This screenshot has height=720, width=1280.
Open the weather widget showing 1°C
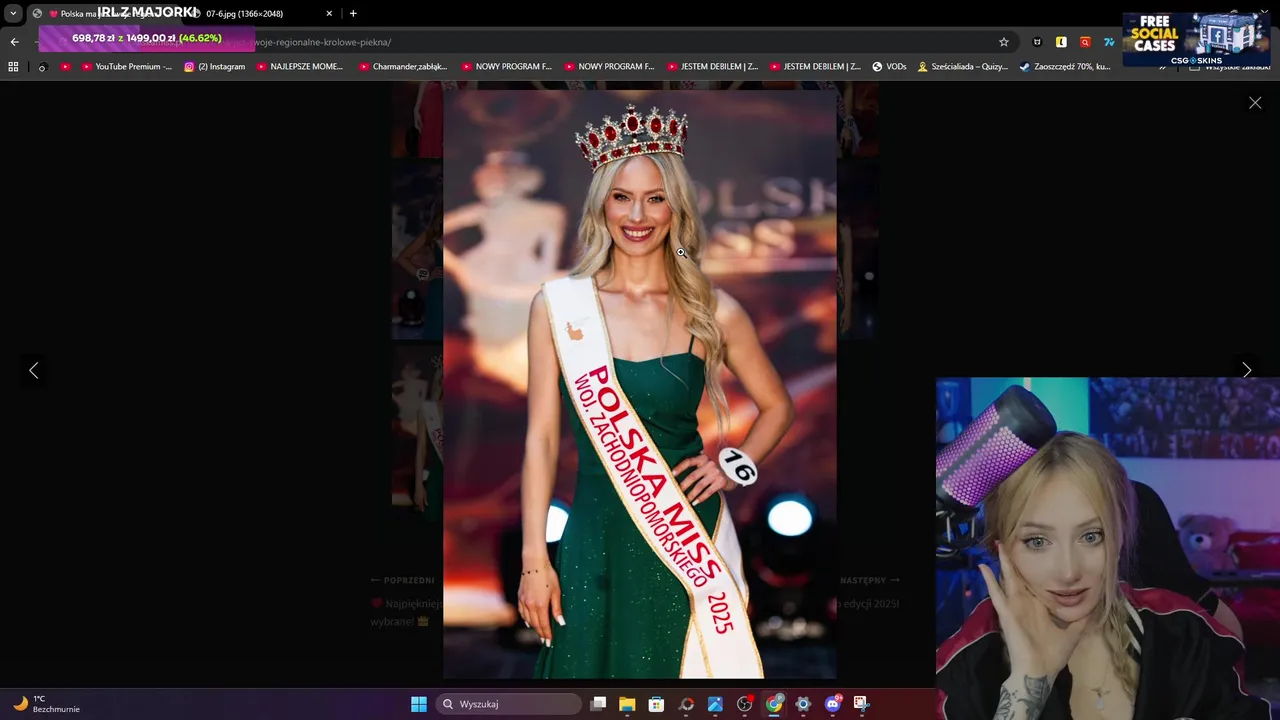[46, 704]
